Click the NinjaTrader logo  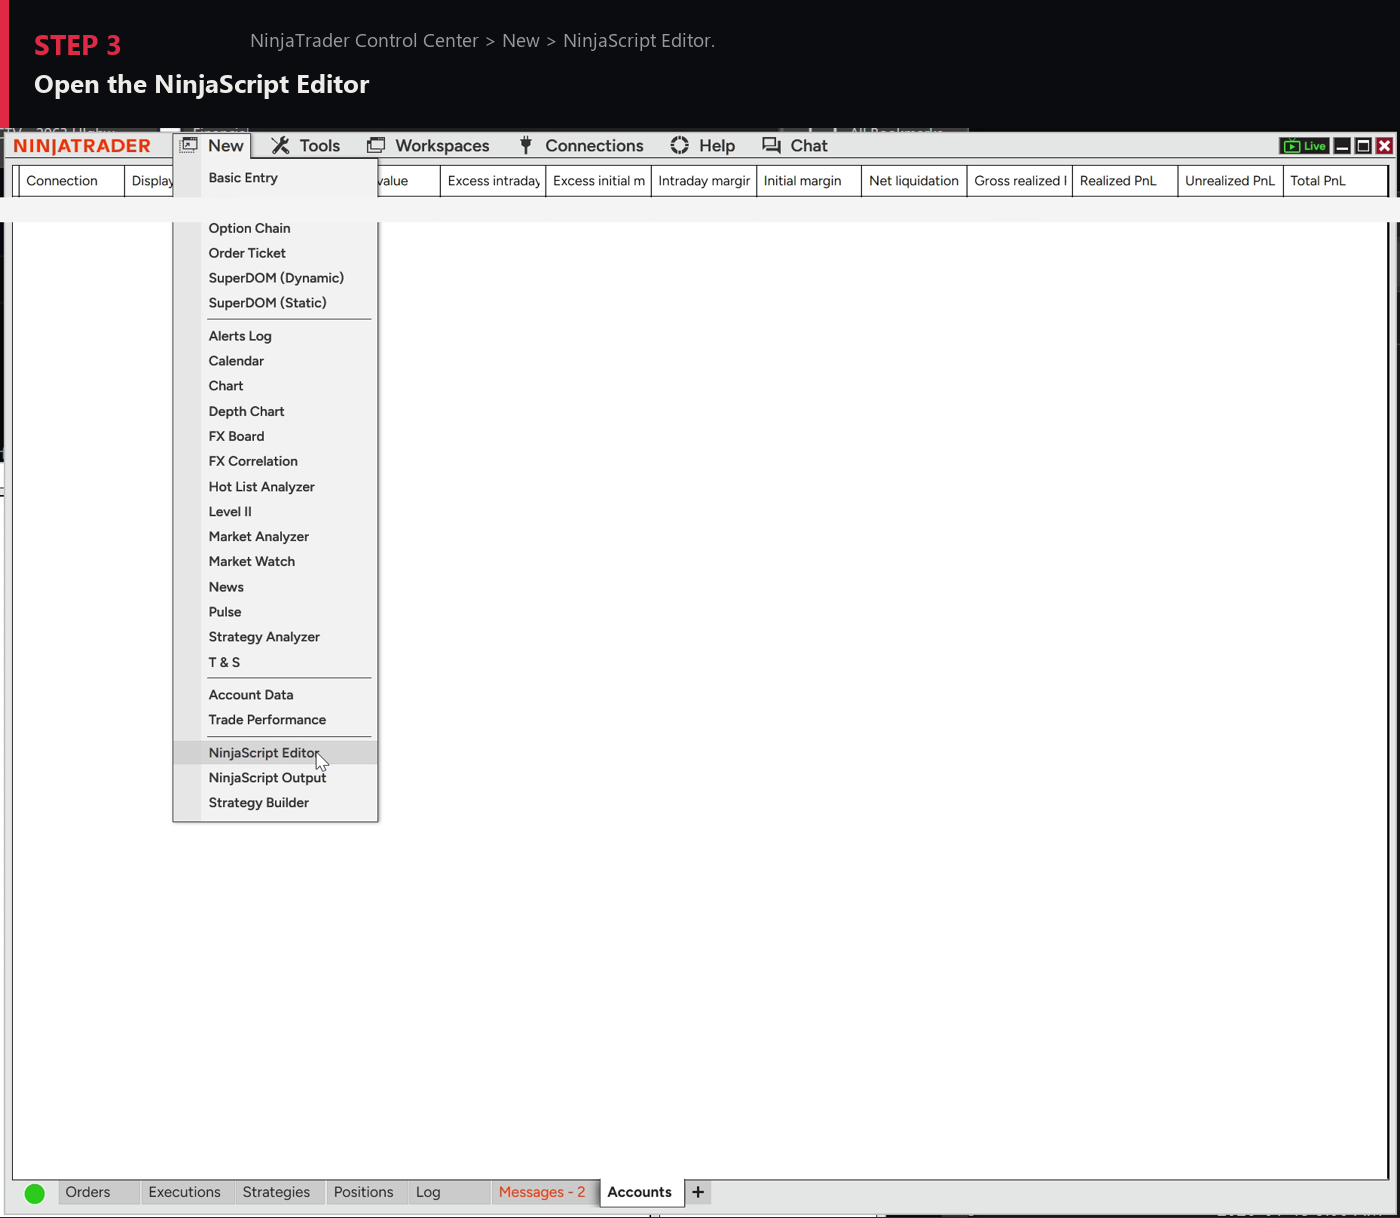click(82, 146)
